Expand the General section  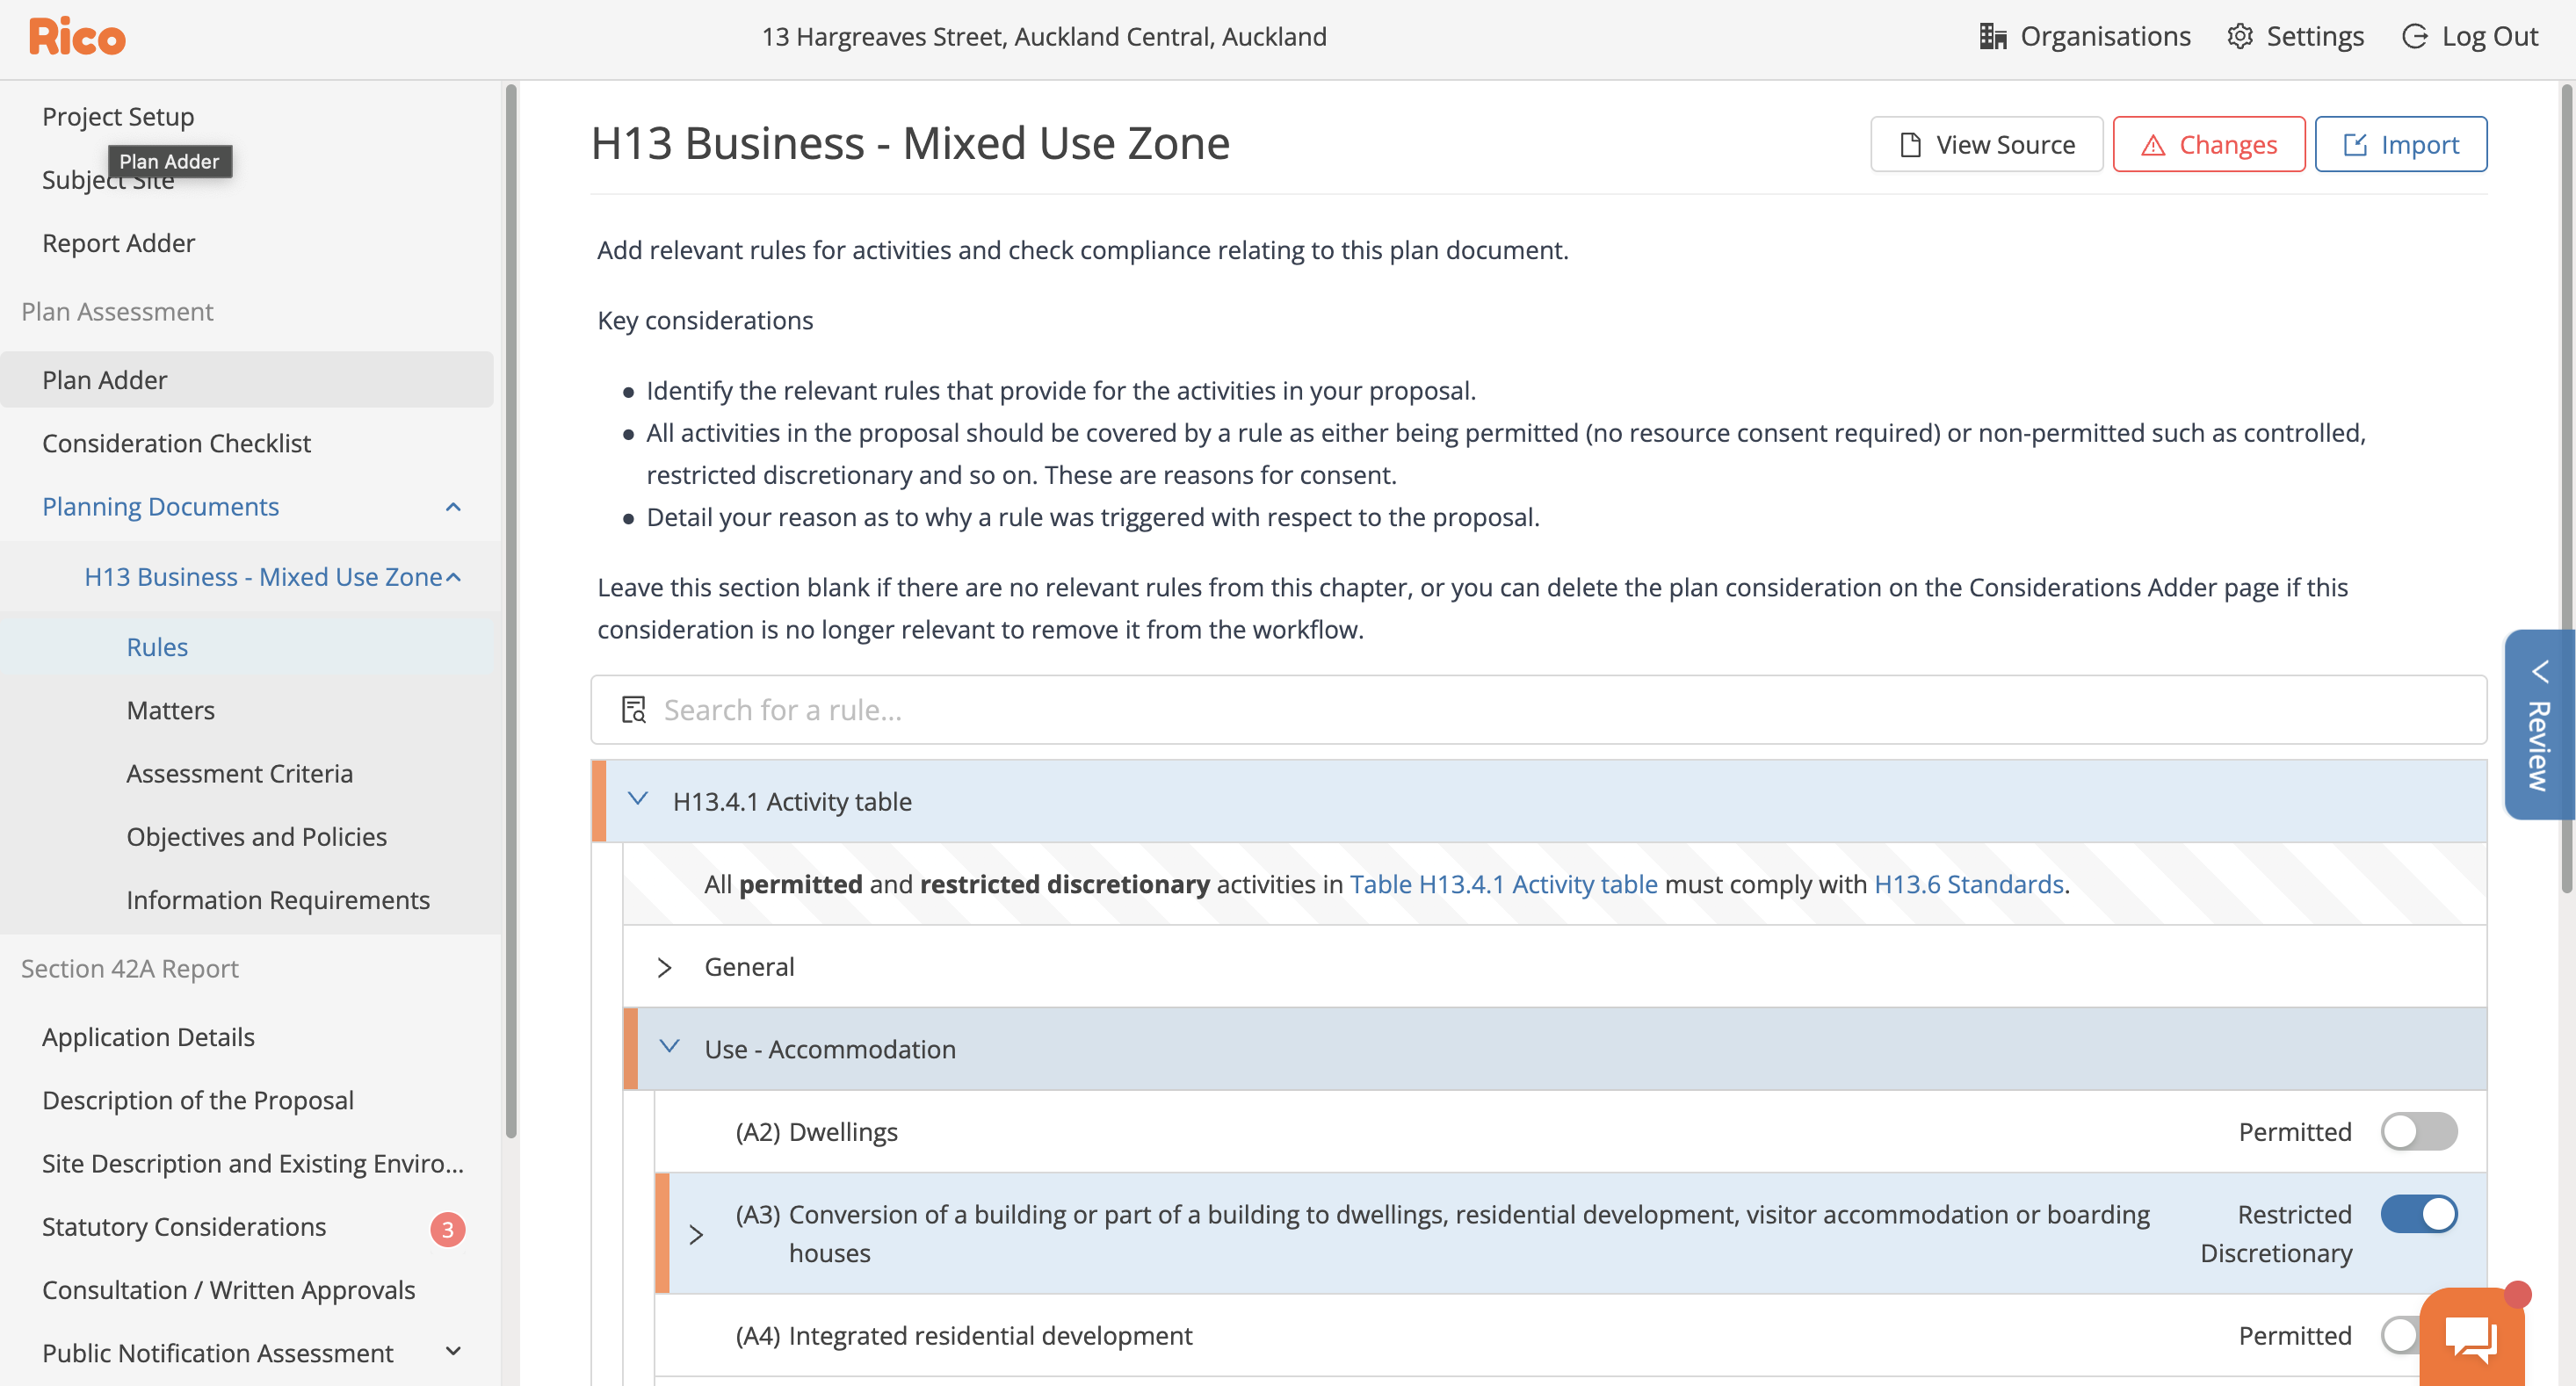point(664,967)
